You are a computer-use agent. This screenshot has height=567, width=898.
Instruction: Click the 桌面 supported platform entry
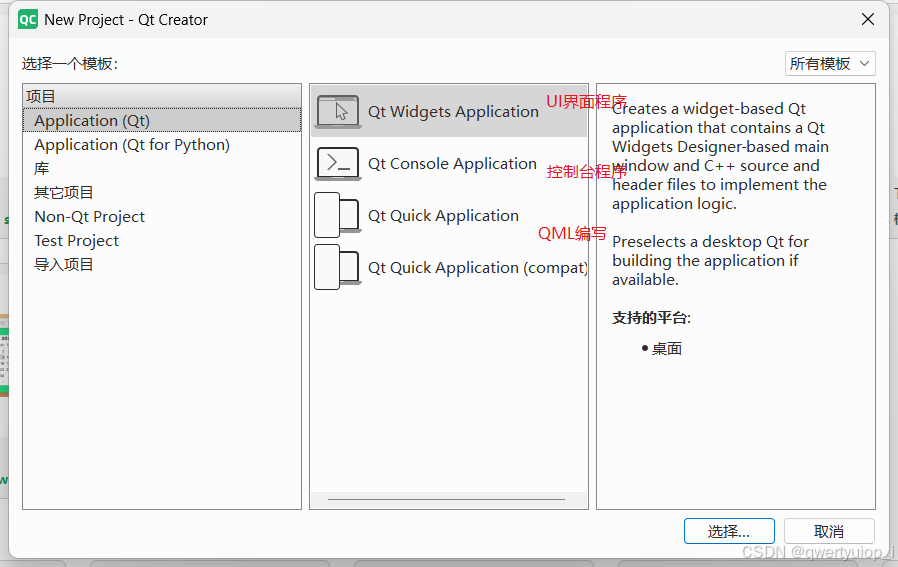667,349
